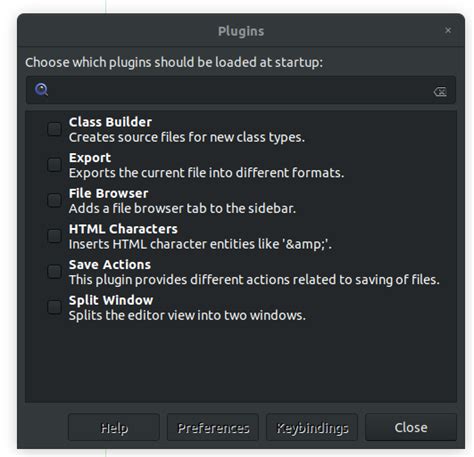
Task: Focus the plugin search text field
Action: [241, 90]
